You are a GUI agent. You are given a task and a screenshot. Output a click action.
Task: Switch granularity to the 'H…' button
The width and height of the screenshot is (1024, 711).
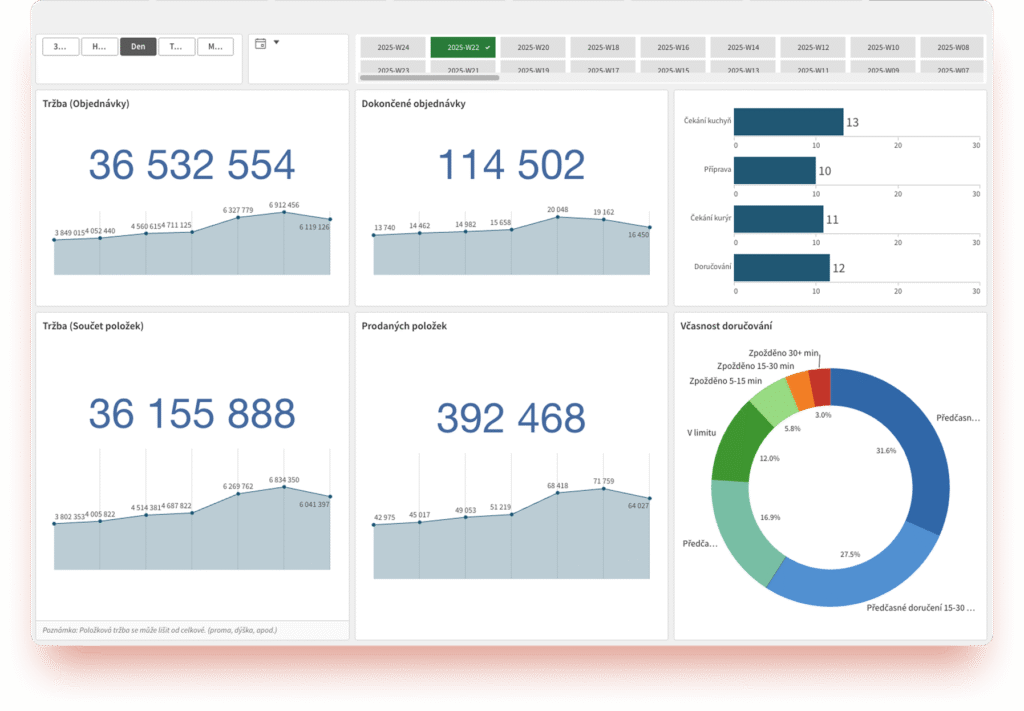pyautogui.click(x=99, y=46)
